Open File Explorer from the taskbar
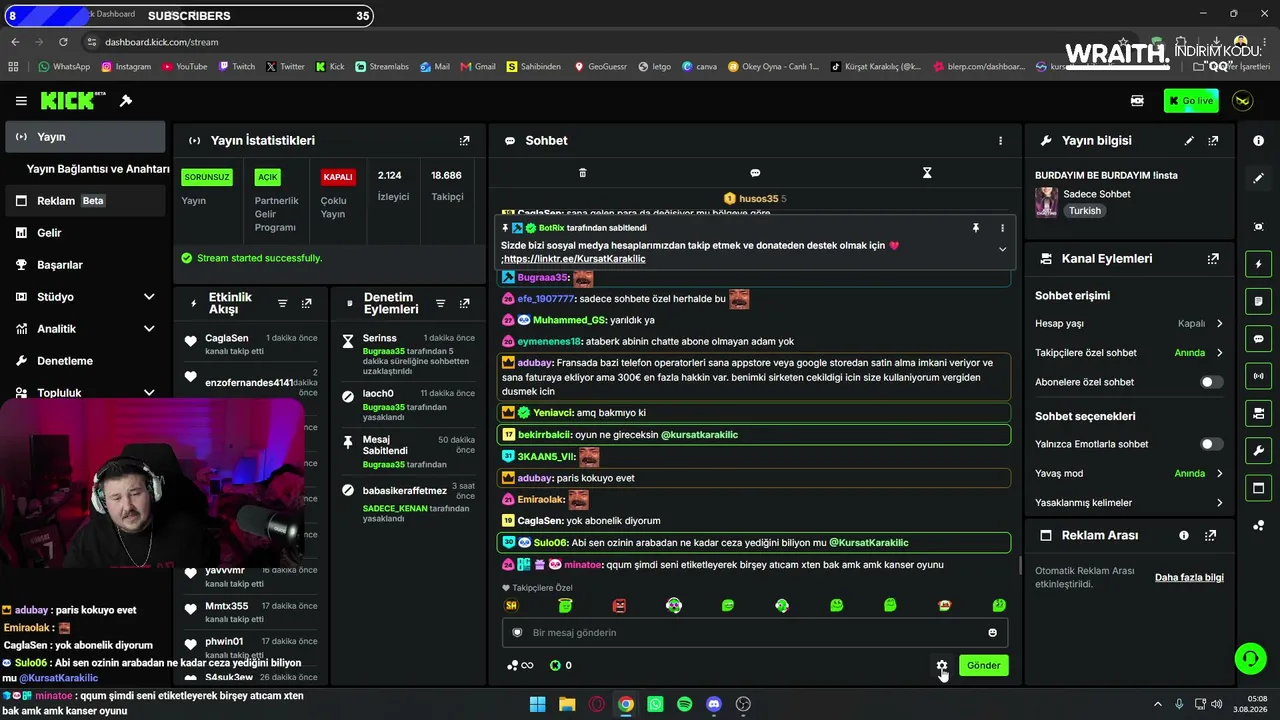Image resolution: width=1280 pixels, height=720 pixels. click(567, 704)
